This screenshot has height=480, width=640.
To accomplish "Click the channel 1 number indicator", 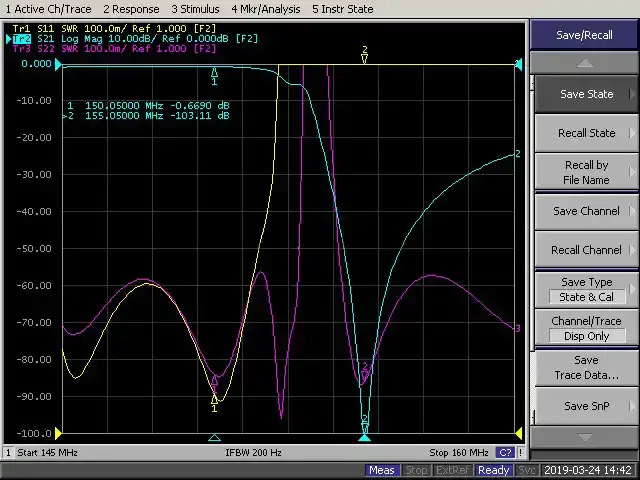I will (8, 453).
